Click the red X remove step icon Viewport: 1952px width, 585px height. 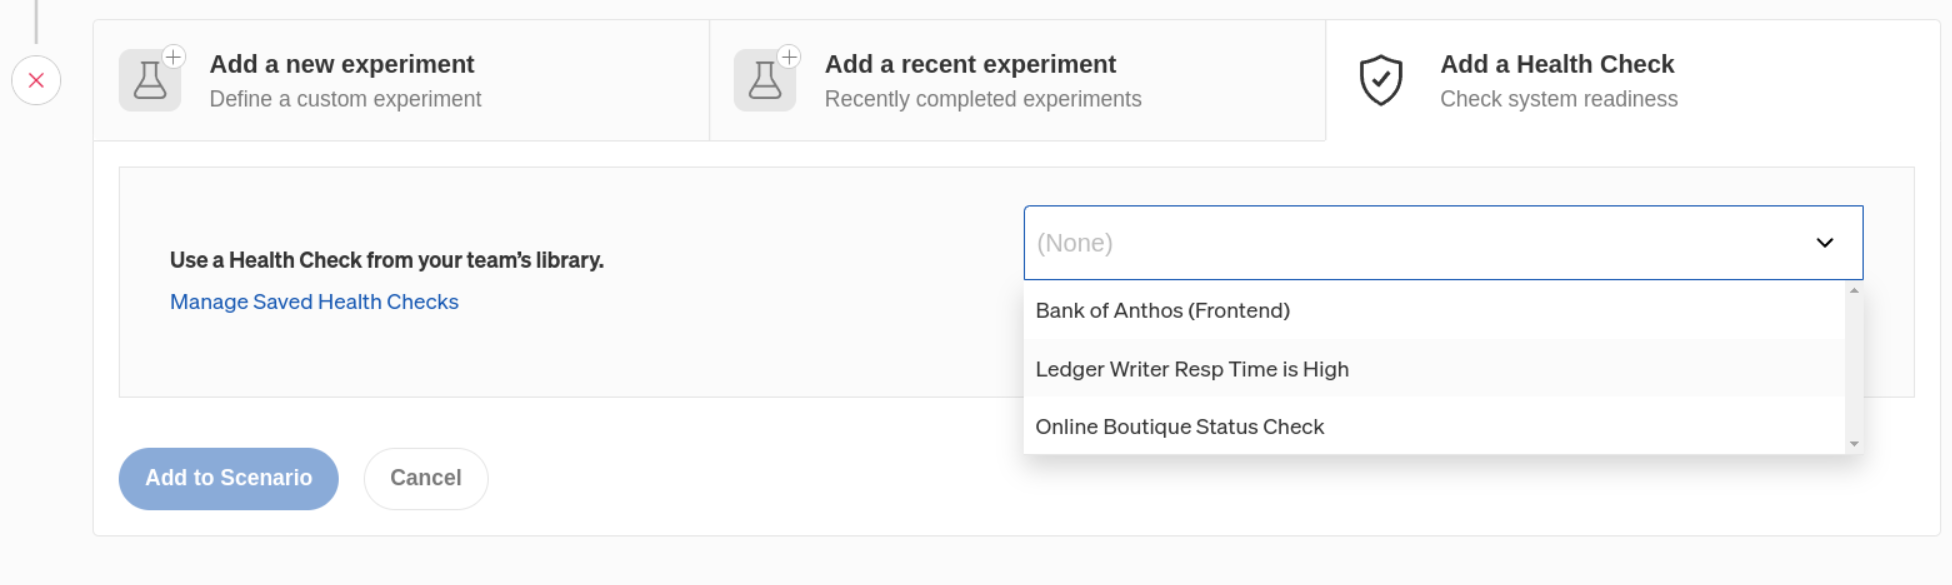(x=36, y=80)
